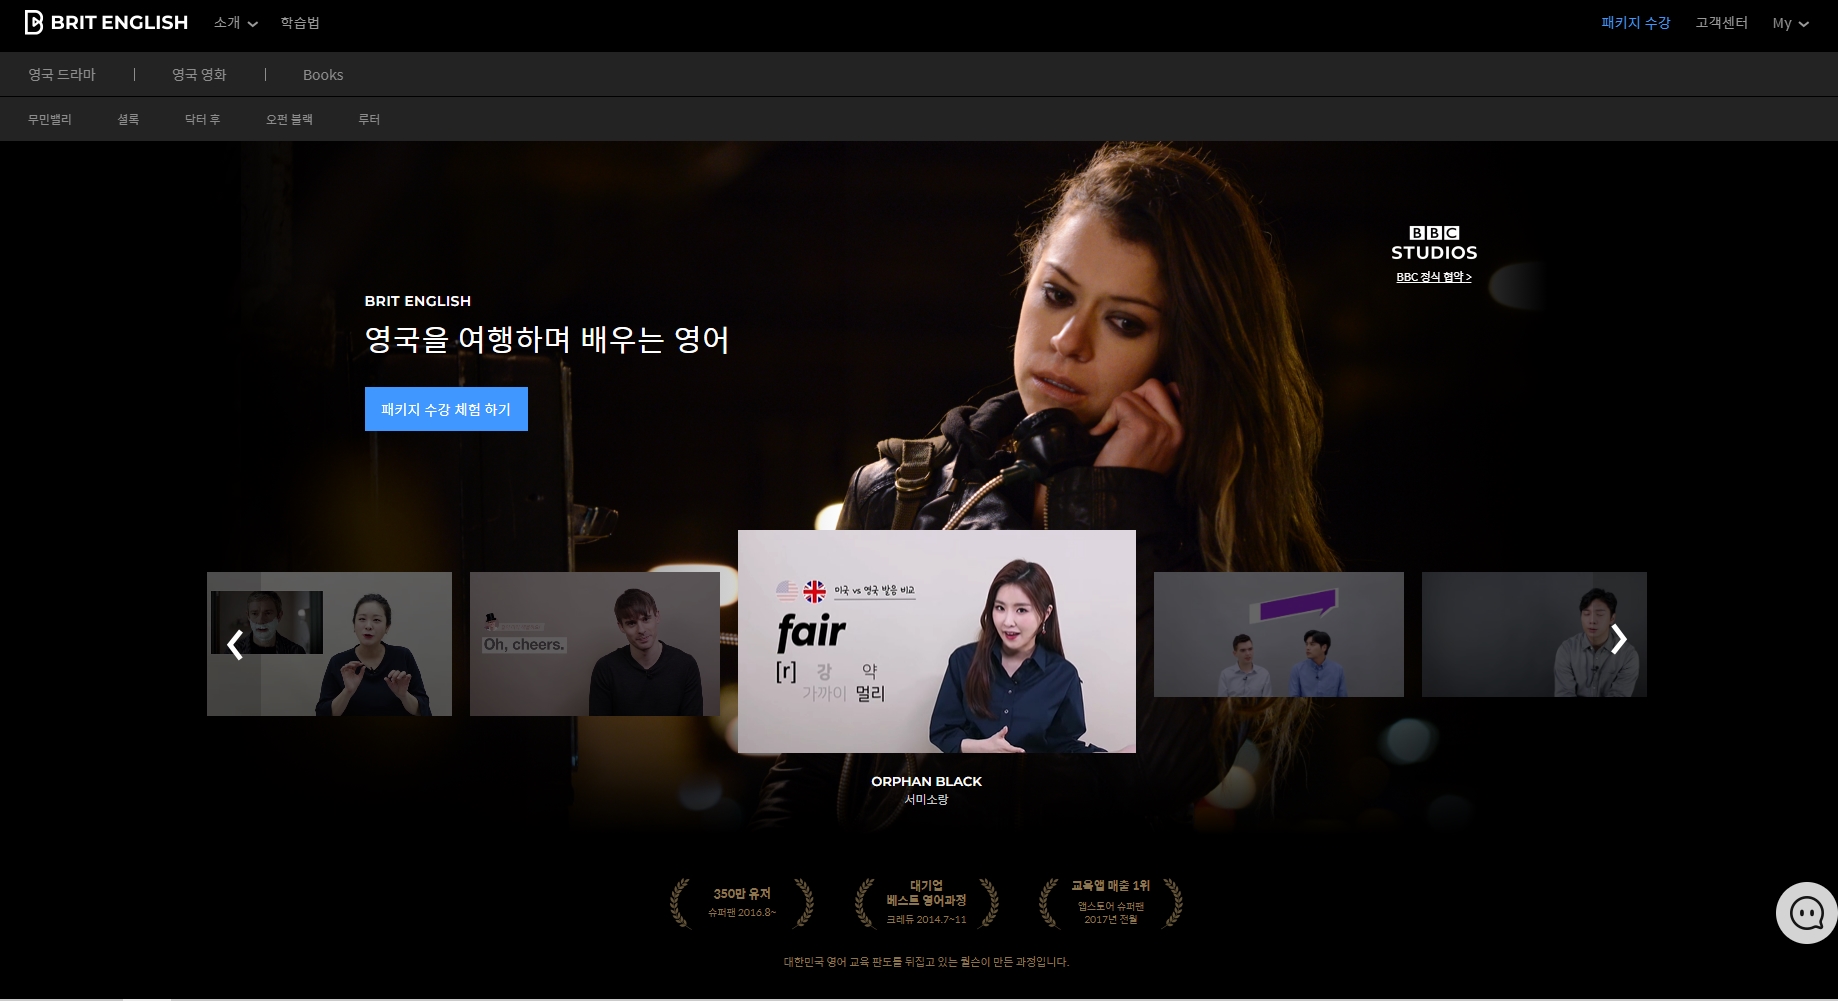The image size is (1838, 1001).
Task: Click the Brit English logo
Action: pos(106,22)
